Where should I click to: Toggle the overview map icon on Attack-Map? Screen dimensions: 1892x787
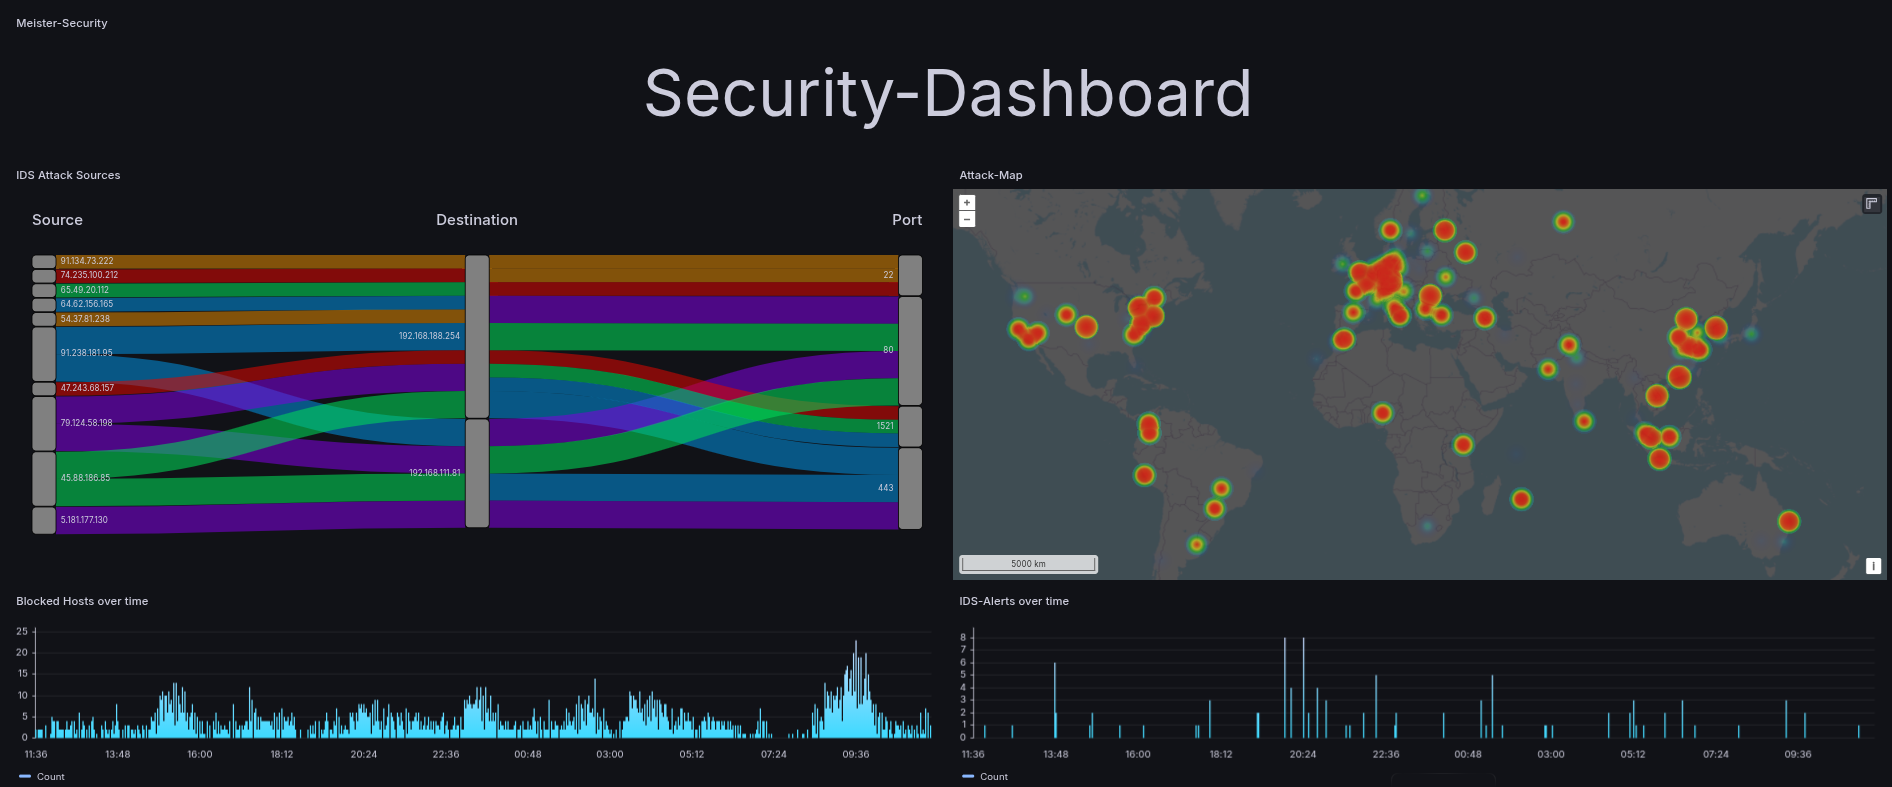coord(1871,204)
